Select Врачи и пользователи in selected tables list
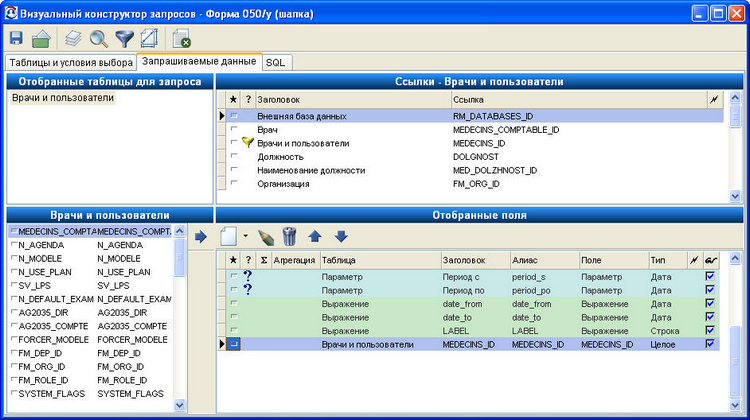 point(63,98)
